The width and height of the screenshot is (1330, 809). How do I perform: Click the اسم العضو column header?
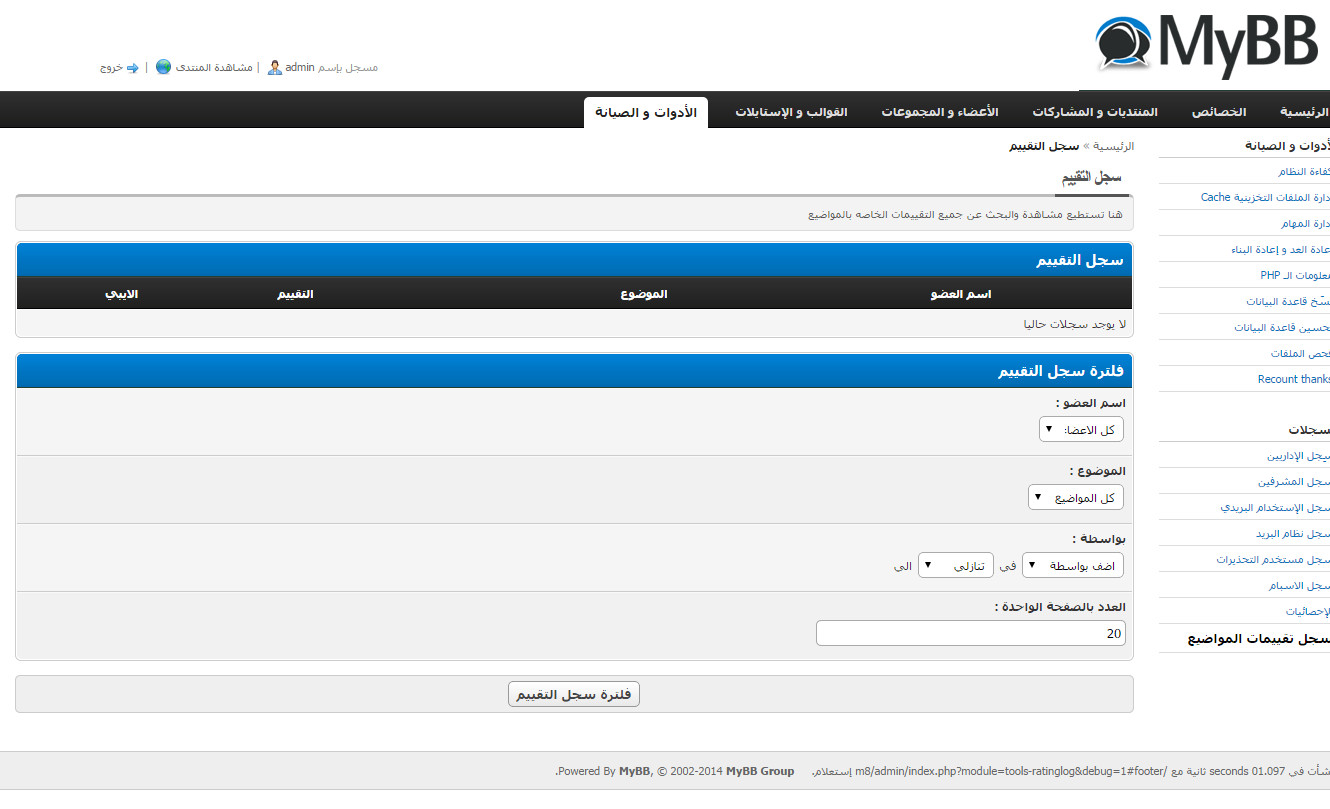(x=960, y=294)
